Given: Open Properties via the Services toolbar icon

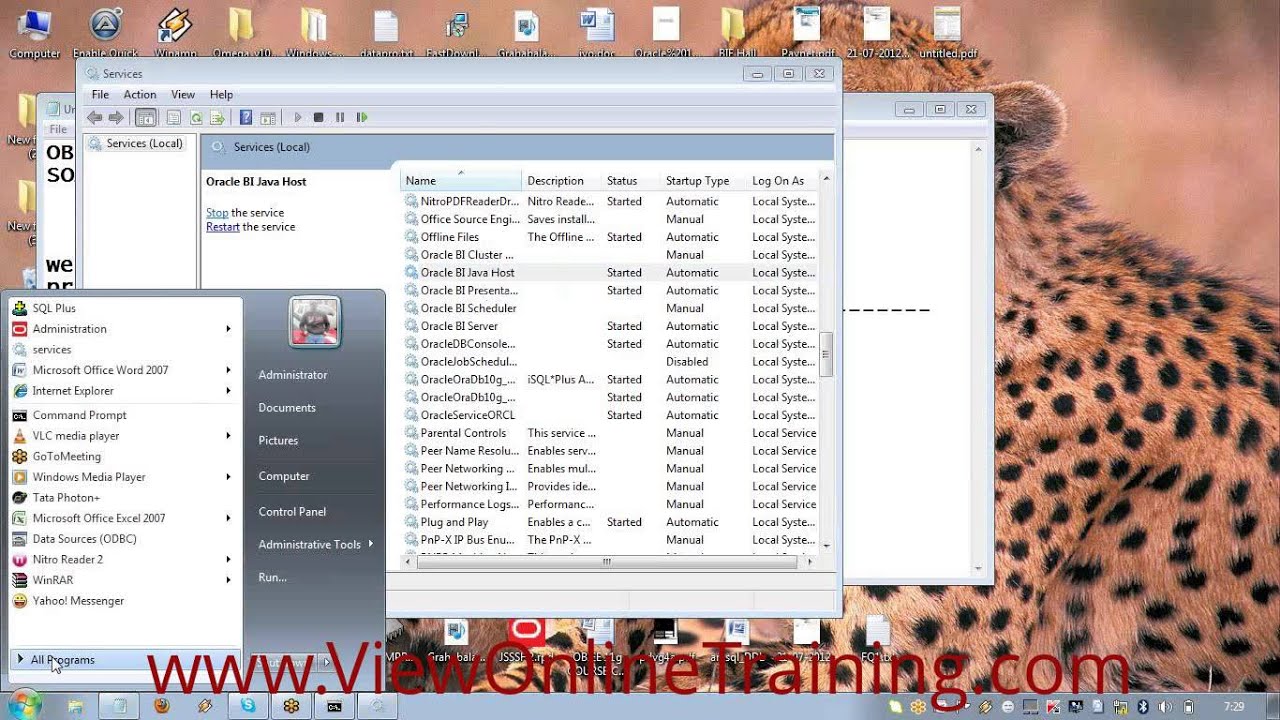Looking at the screenshot, I should coord(174,118).
